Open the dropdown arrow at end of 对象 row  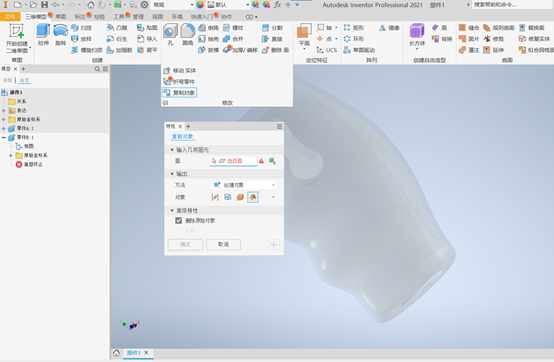(x=273, y=197)
